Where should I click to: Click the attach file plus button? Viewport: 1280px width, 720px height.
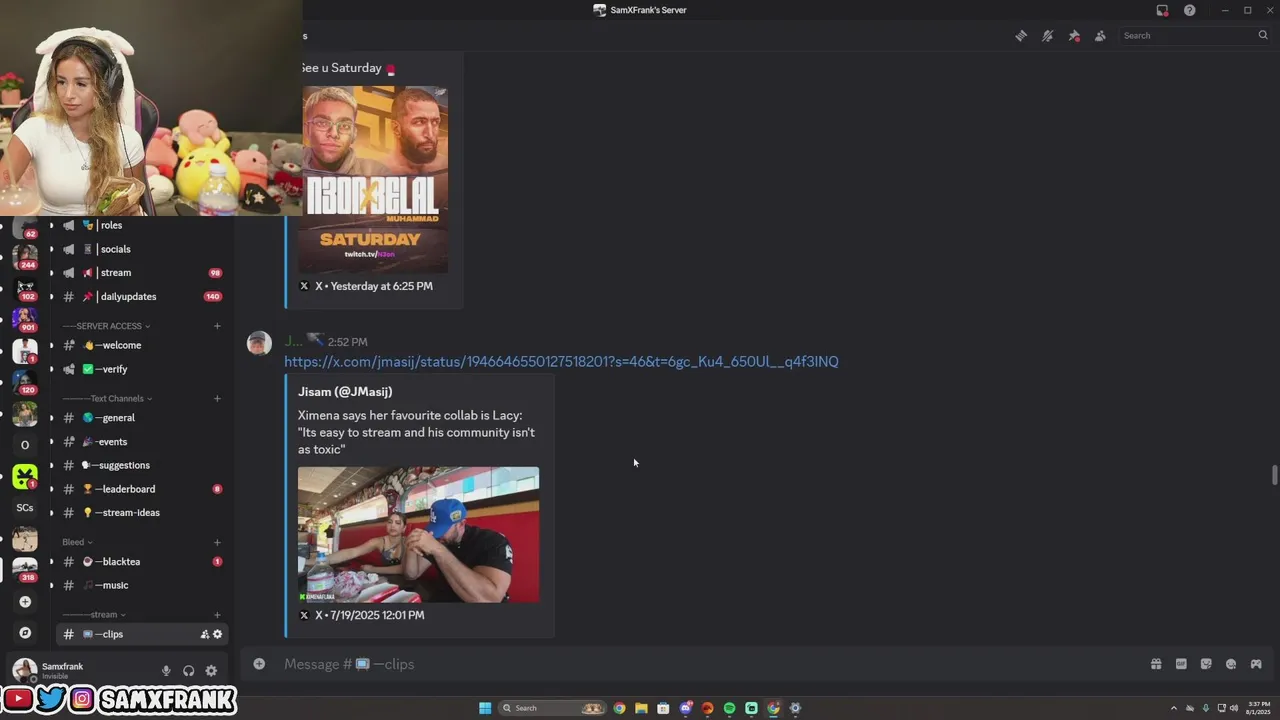pyautogui.click(x=259, y=664)
